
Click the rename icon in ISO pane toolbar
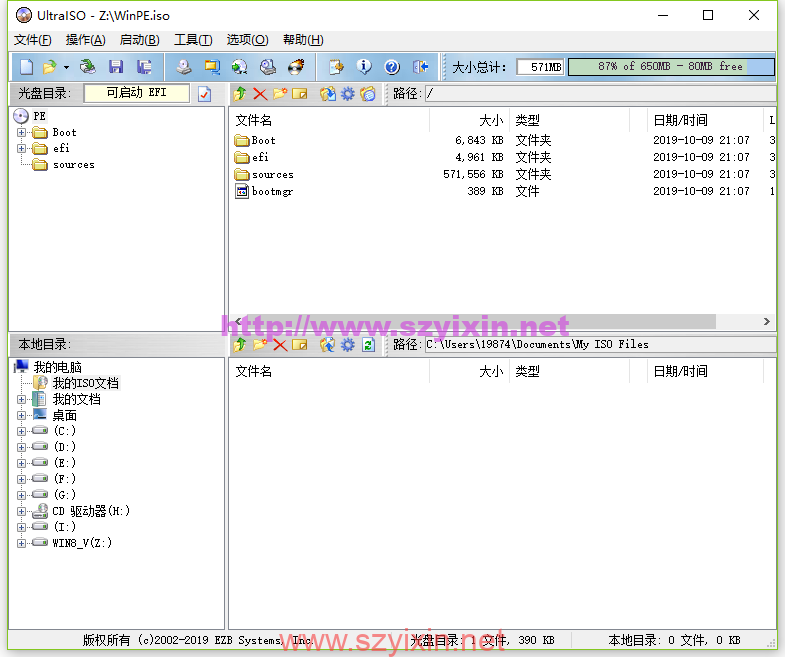(299, 94)
